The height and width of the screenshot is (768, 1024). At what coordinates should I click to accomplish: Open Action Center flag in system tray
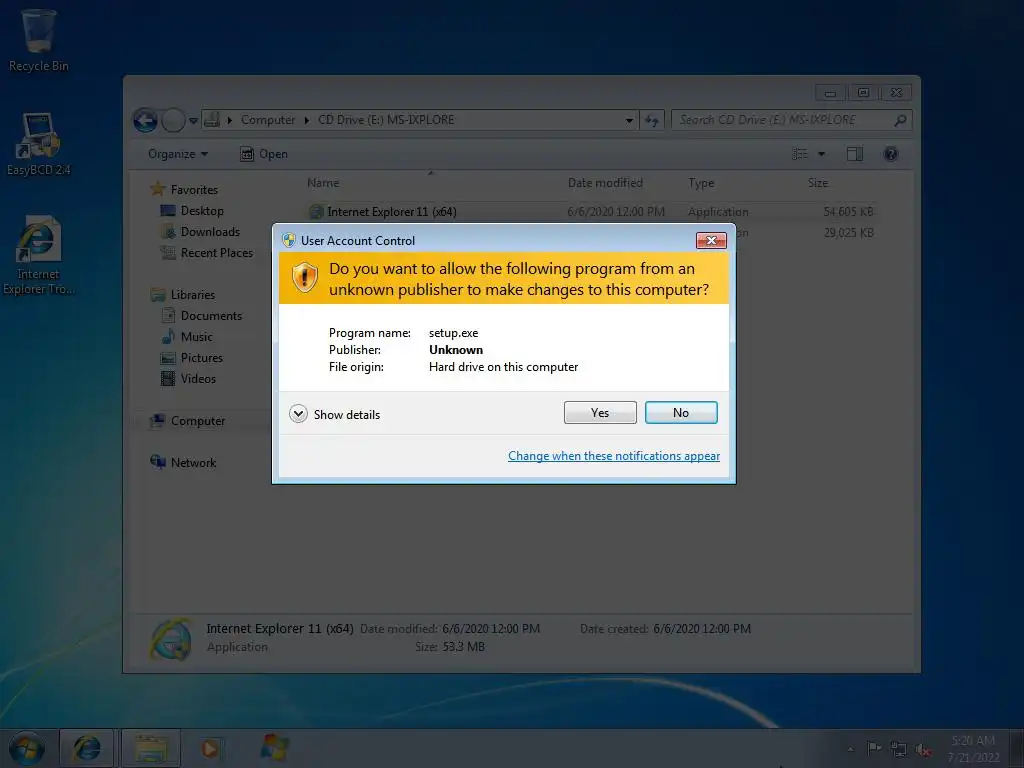tap(873, 748)
